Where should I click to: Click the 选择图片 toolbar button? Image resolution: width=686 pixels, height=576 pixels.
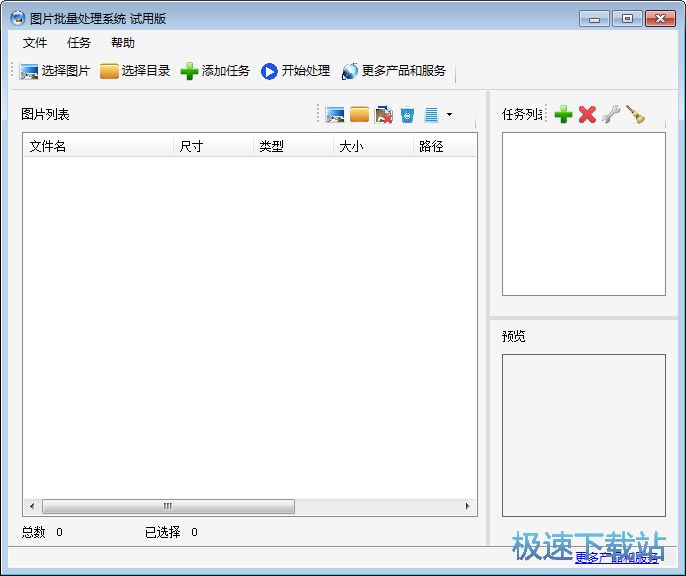[x=55, y=71]
